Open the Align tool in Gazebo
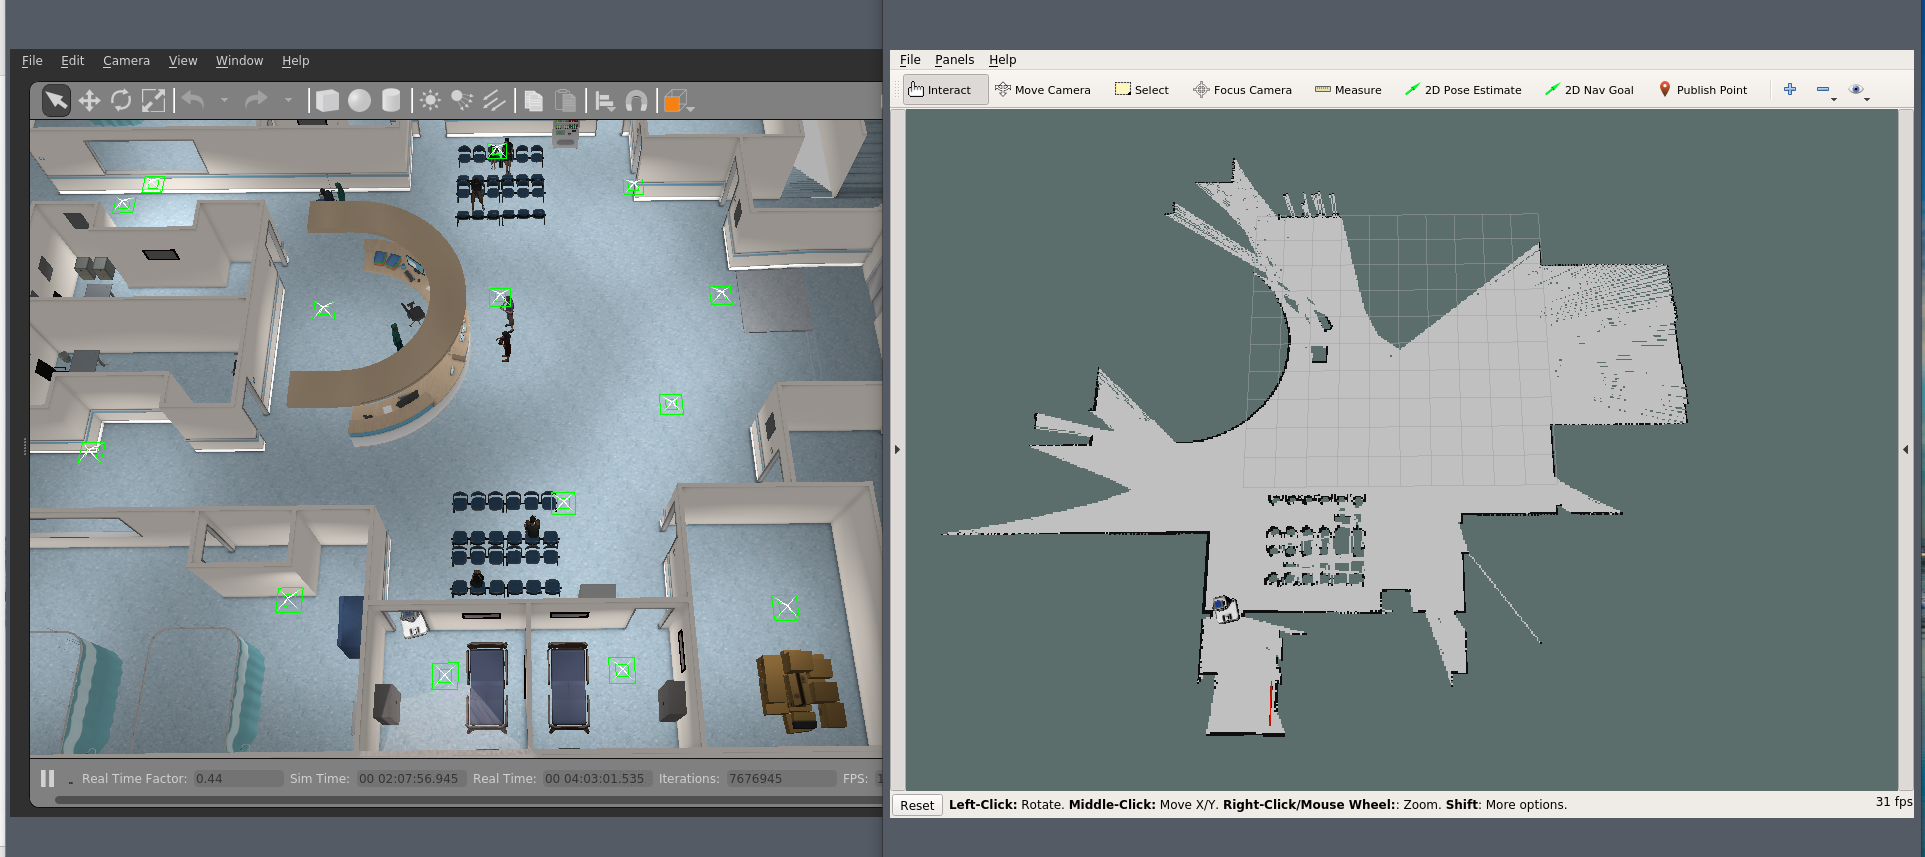 pos(604,100)
